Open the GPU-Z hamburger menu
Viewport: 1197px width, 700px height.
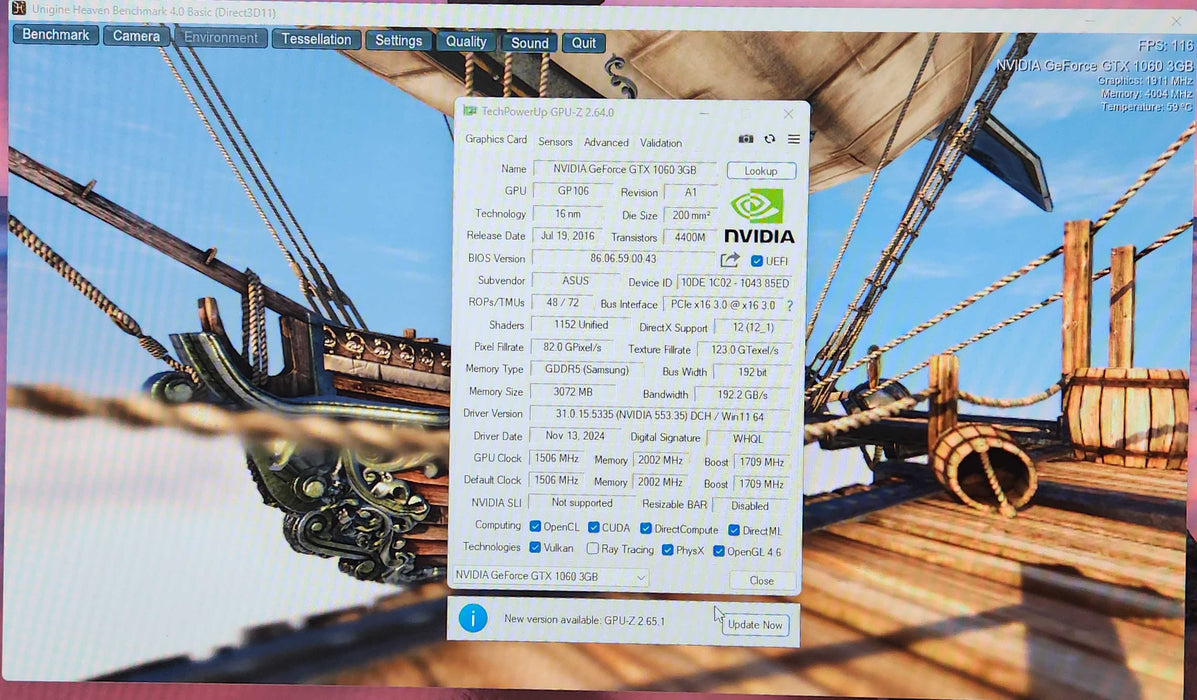click(x=794, y=139)
